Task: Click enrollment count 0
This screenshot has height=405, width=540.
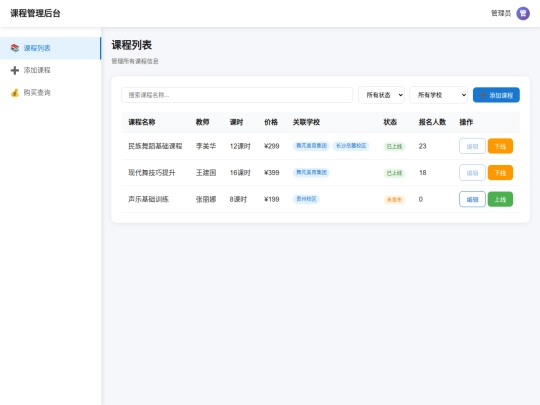Action: [420, 199]
